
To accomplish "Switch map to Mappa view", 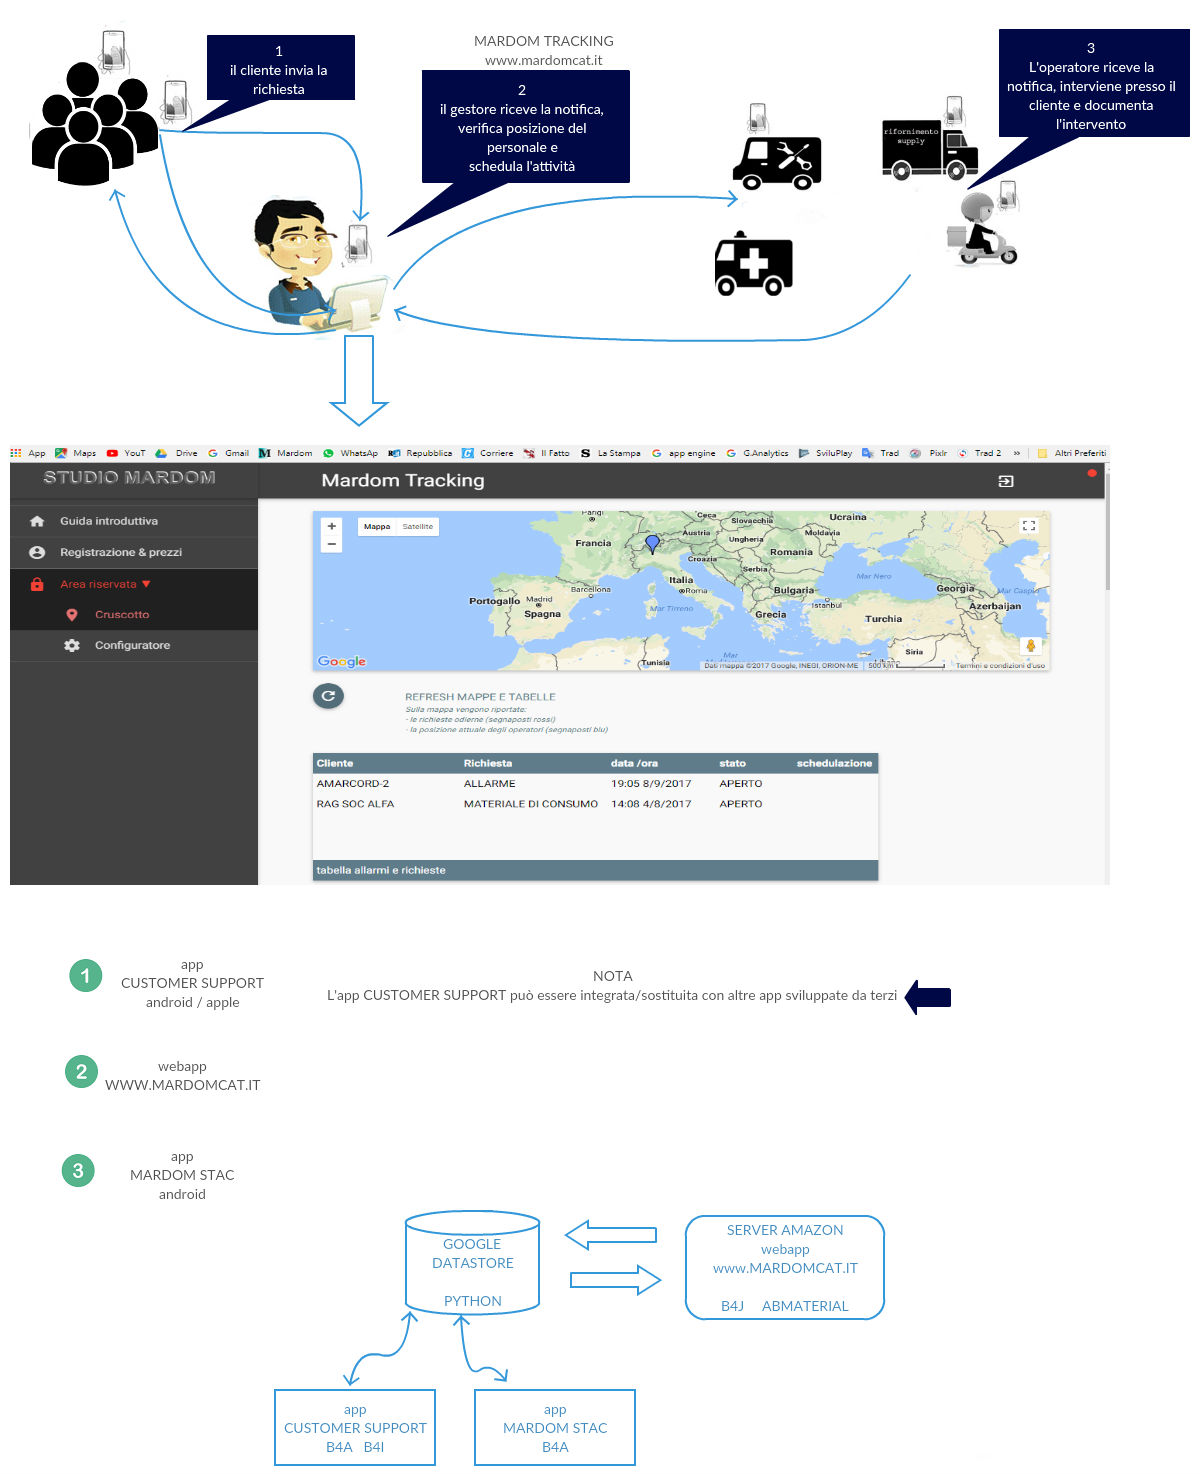I will [x=377, y=526].
